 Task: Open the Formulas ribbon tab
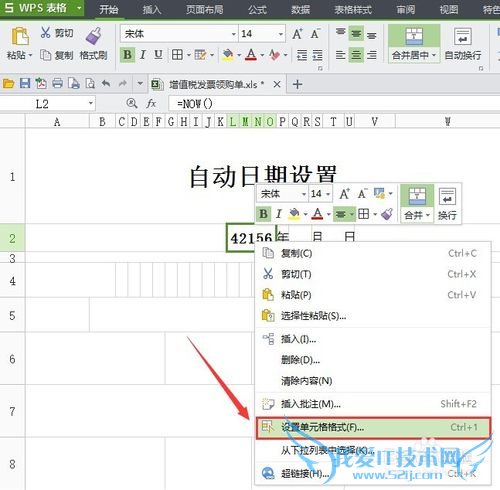257,9
